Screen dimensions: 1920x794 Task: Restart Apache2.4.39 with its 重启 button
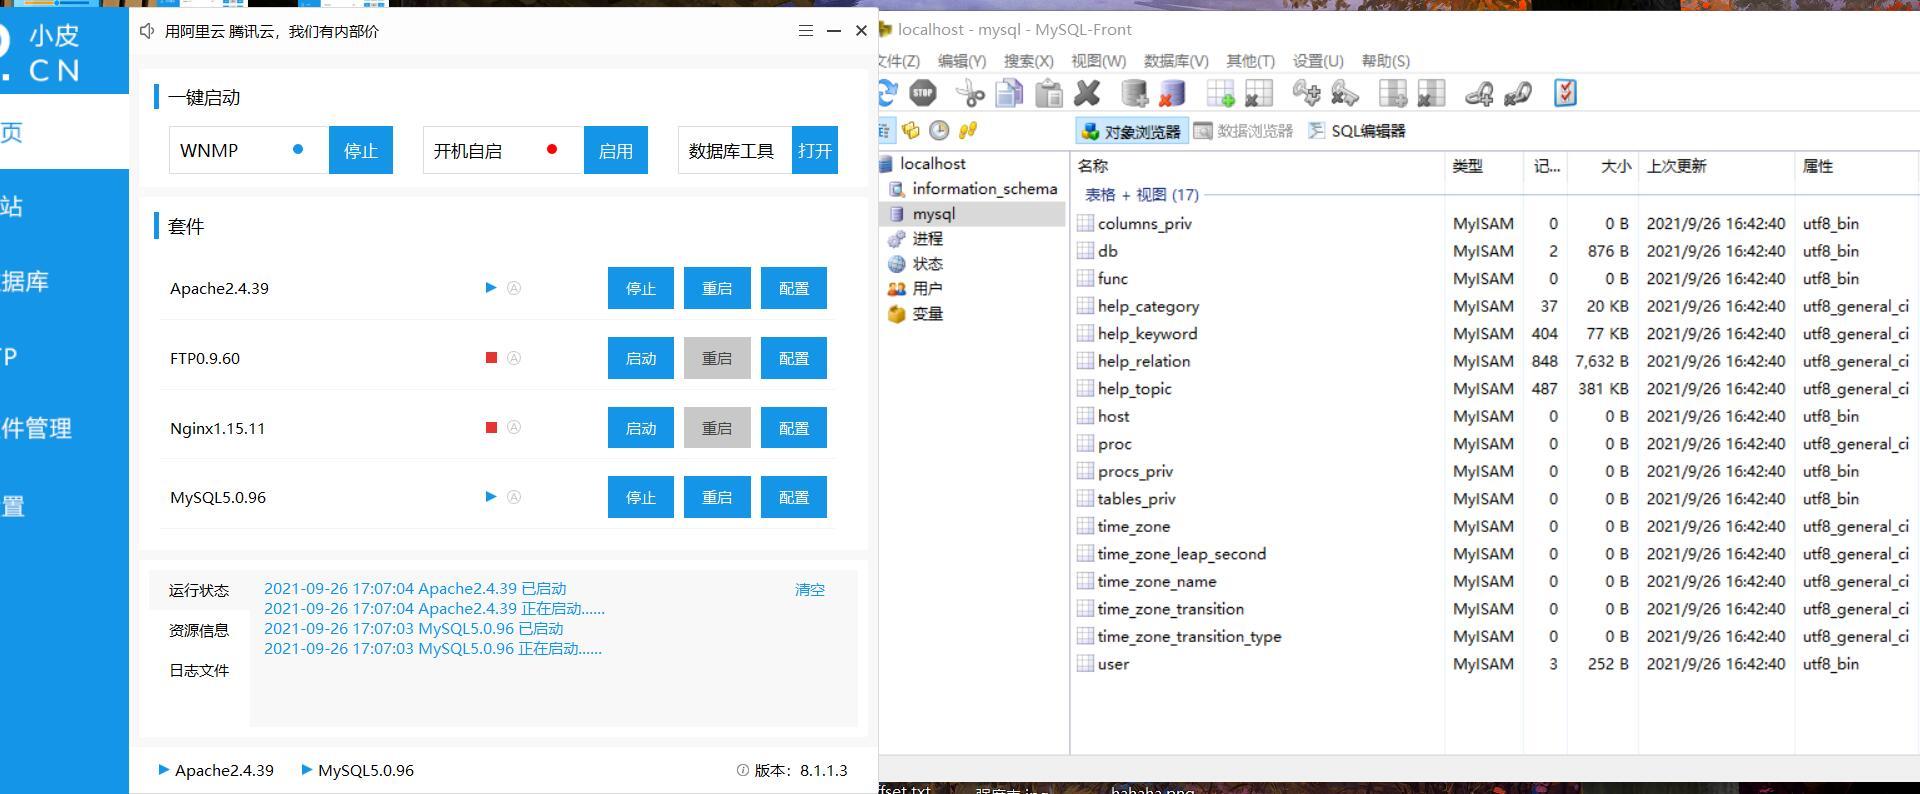tap(717, 288)
